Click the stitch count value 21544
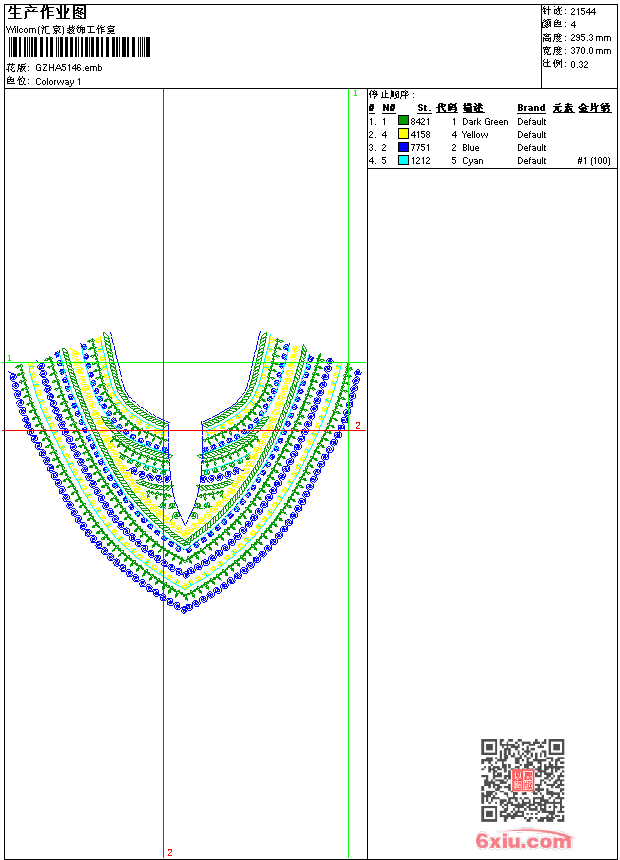 point(583,11)
